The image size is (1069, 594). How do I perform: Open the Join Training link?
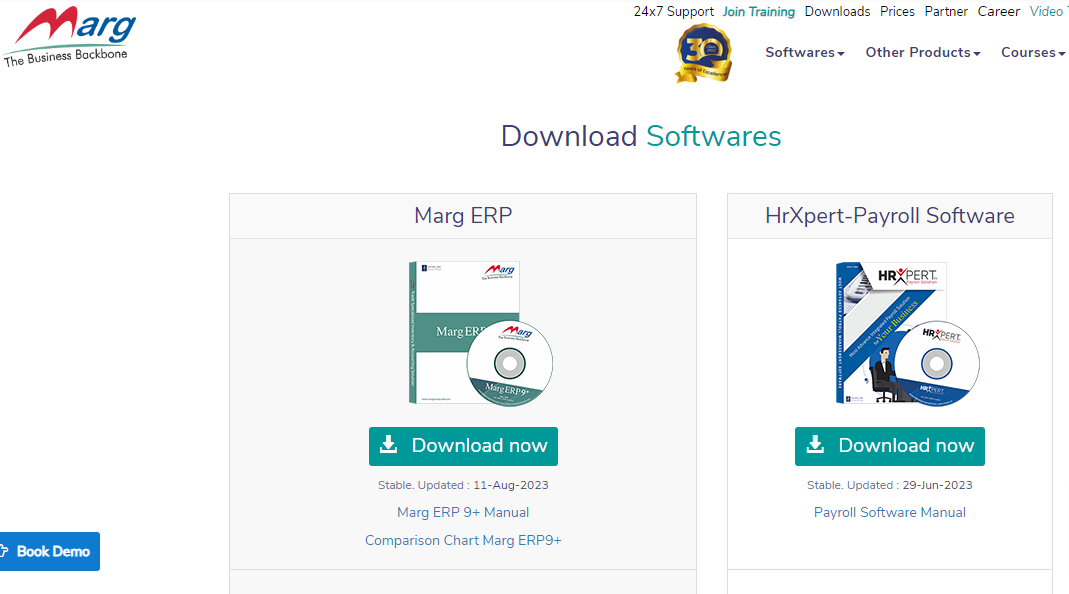(759, 12)
